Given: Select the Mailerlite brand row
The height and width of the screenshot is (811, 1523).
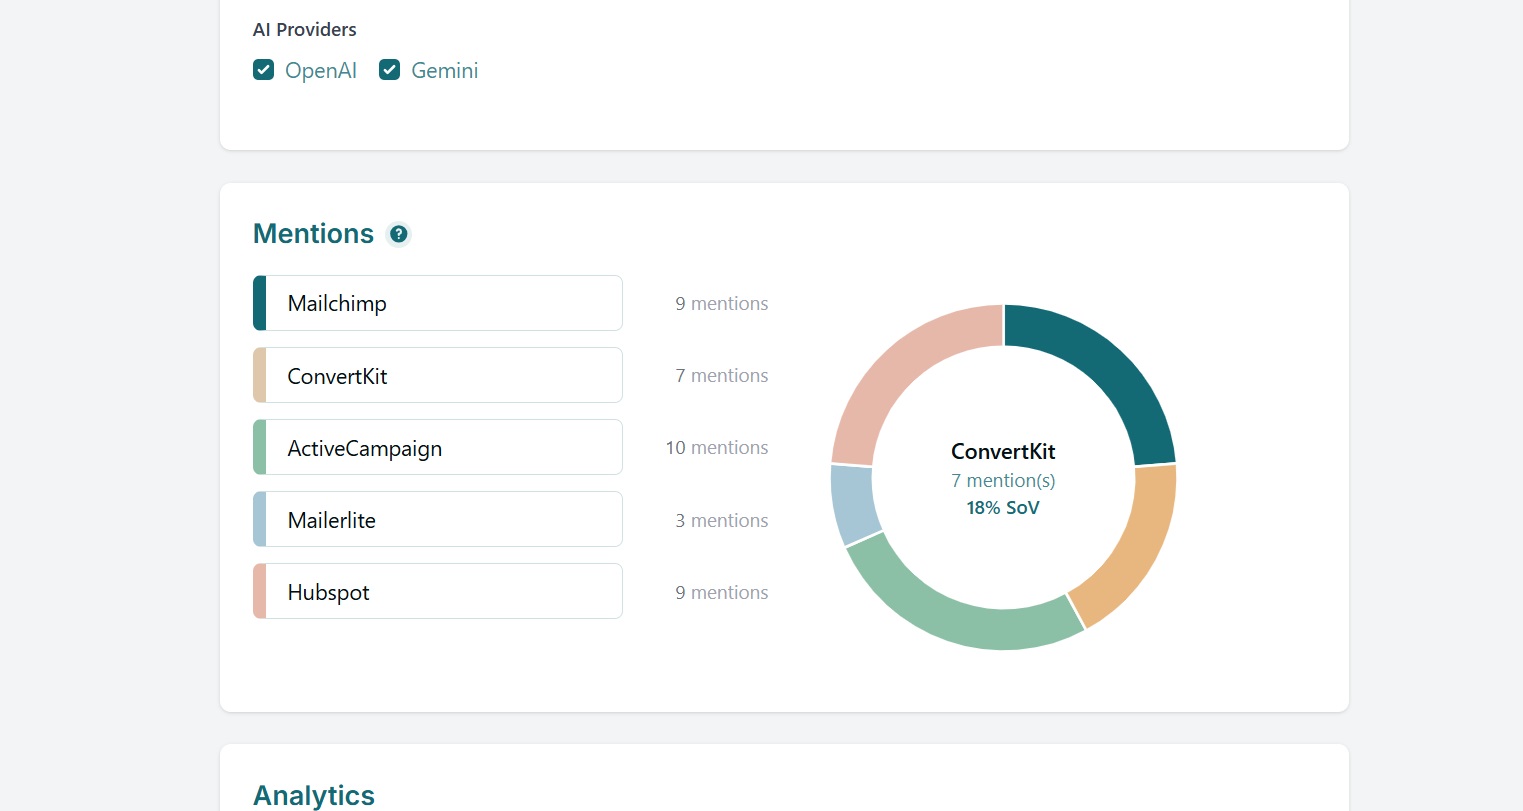Looking at the screenshot, I should [438, 519].
